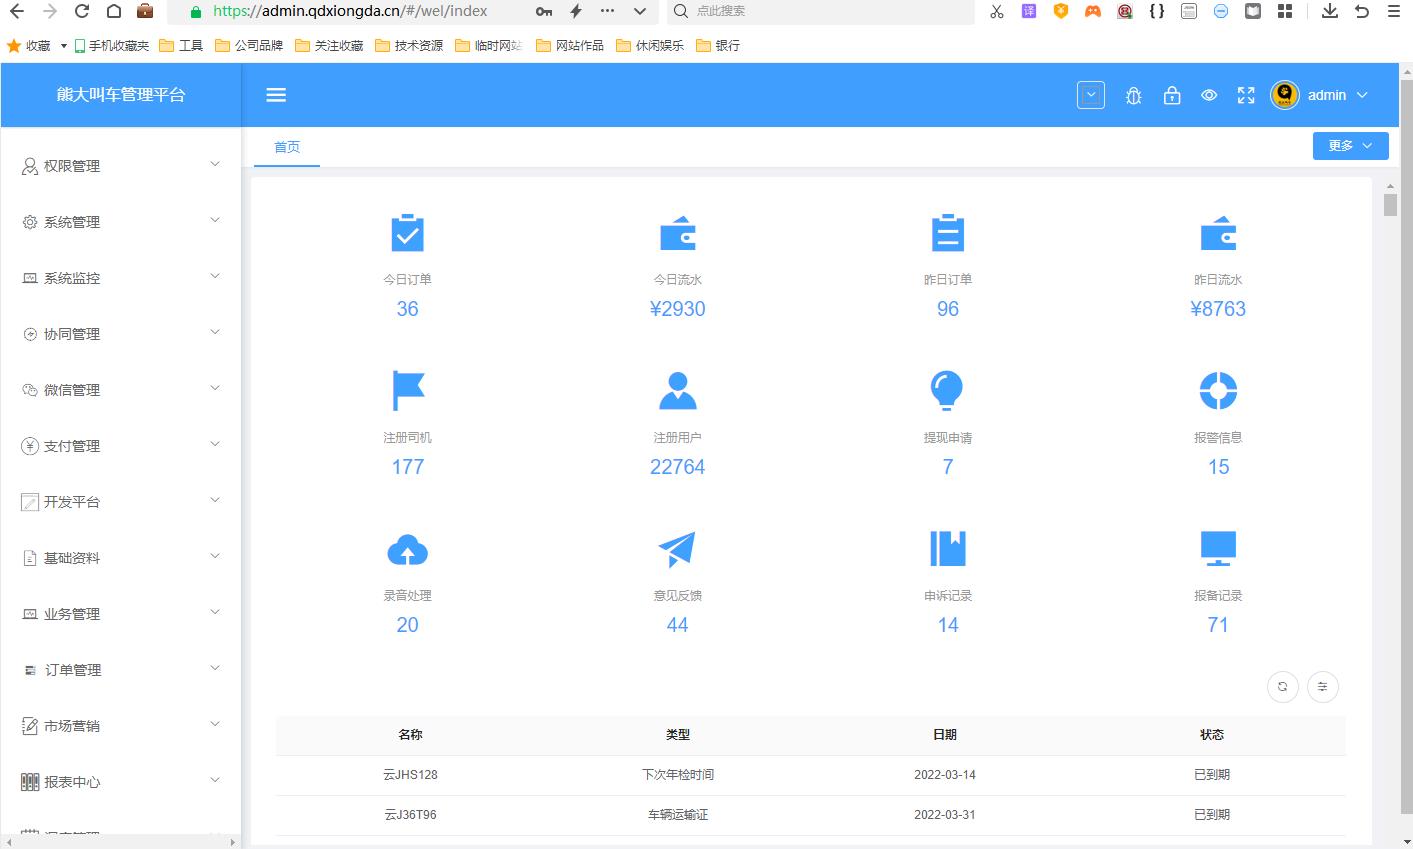
Task: Click the 昨日流水 wallet icon
Action: [1218, 233]
